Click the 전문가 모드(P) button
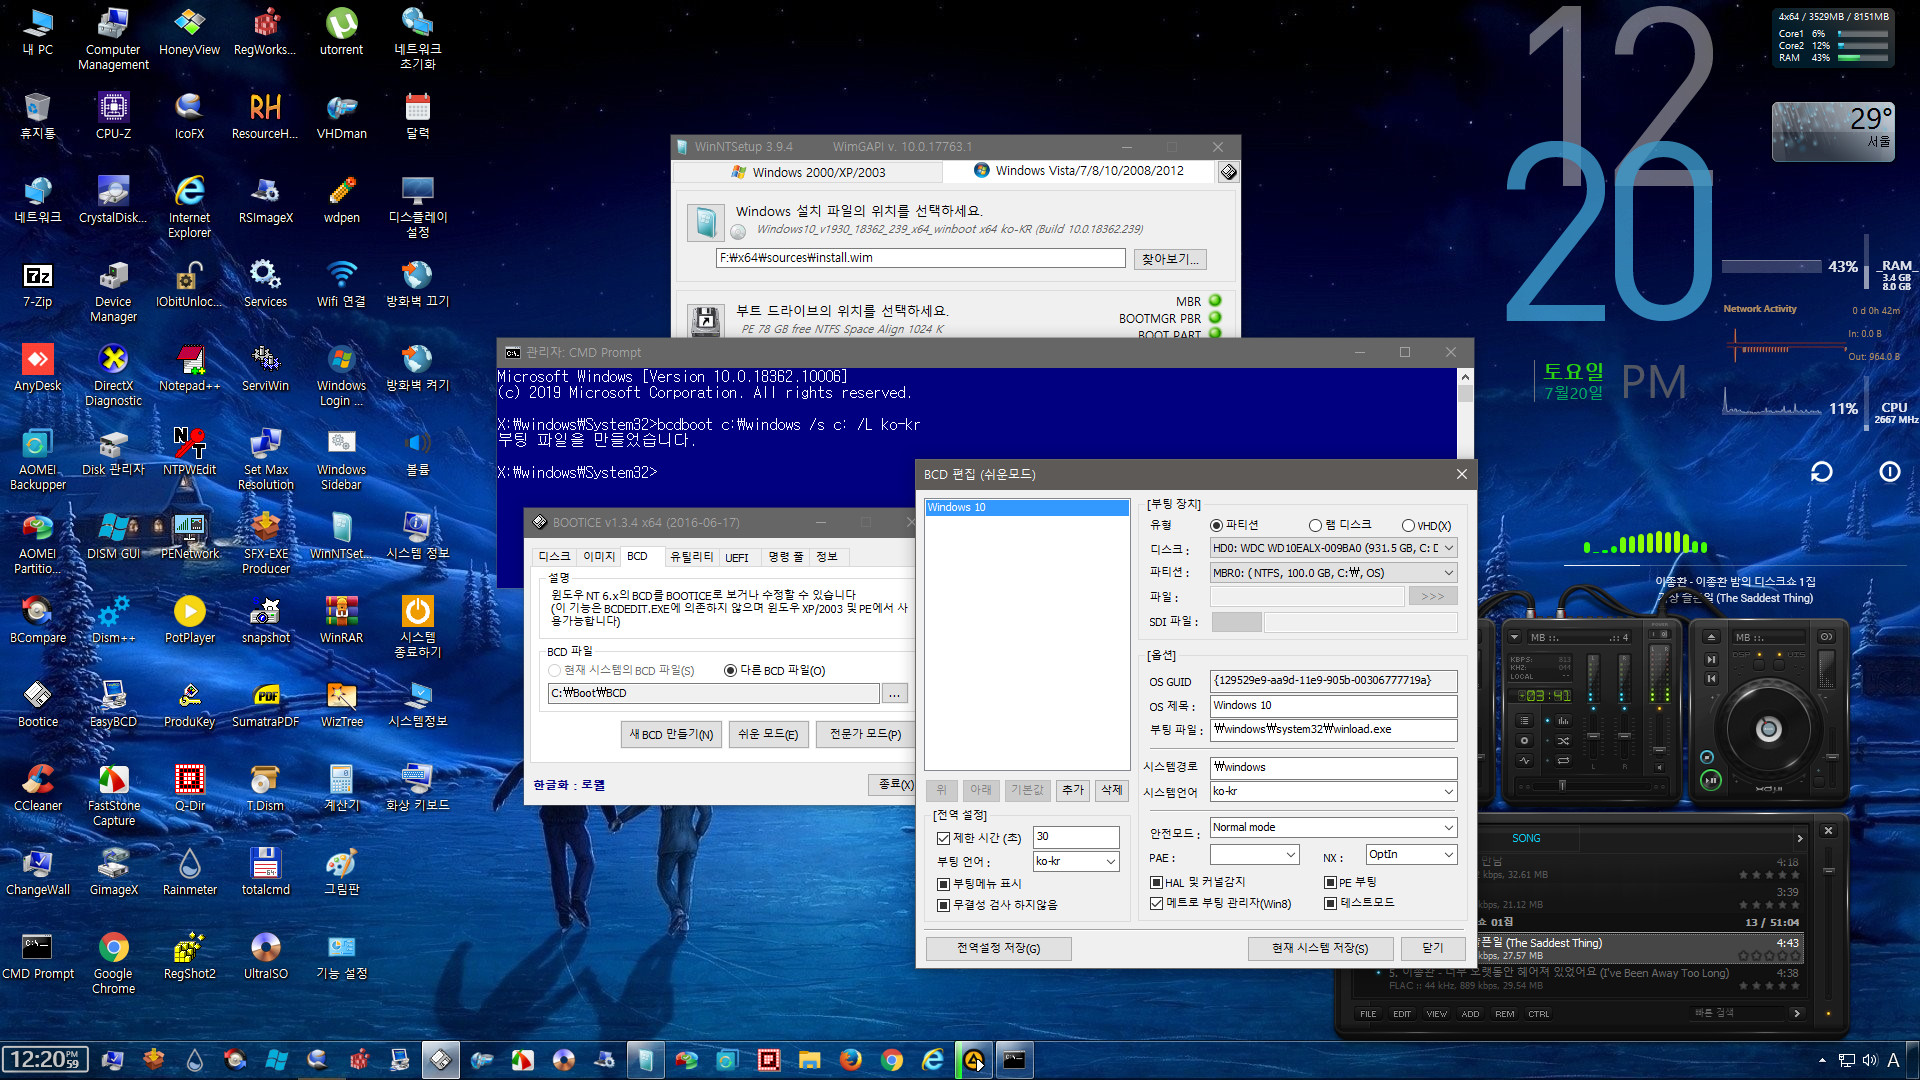 point(866,735)
